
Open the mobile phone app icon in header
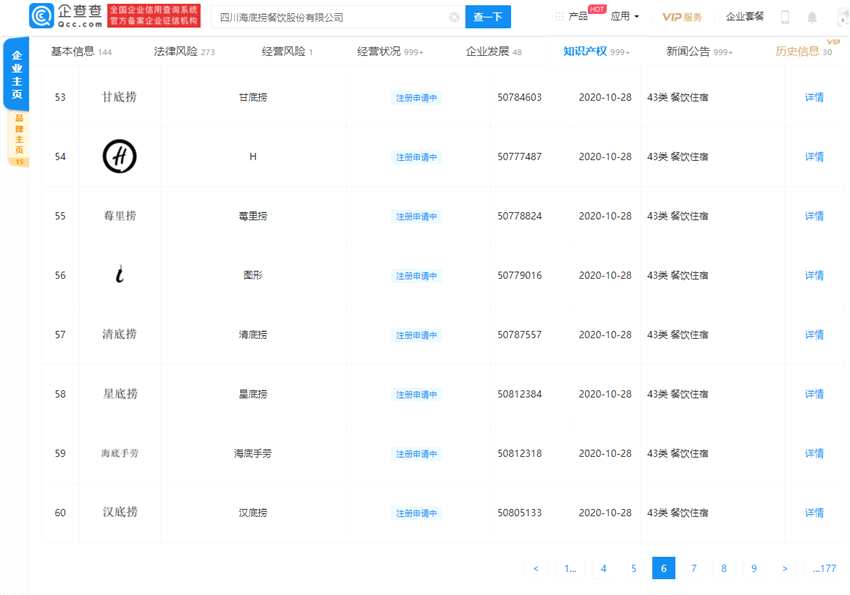tap(785, 17)
